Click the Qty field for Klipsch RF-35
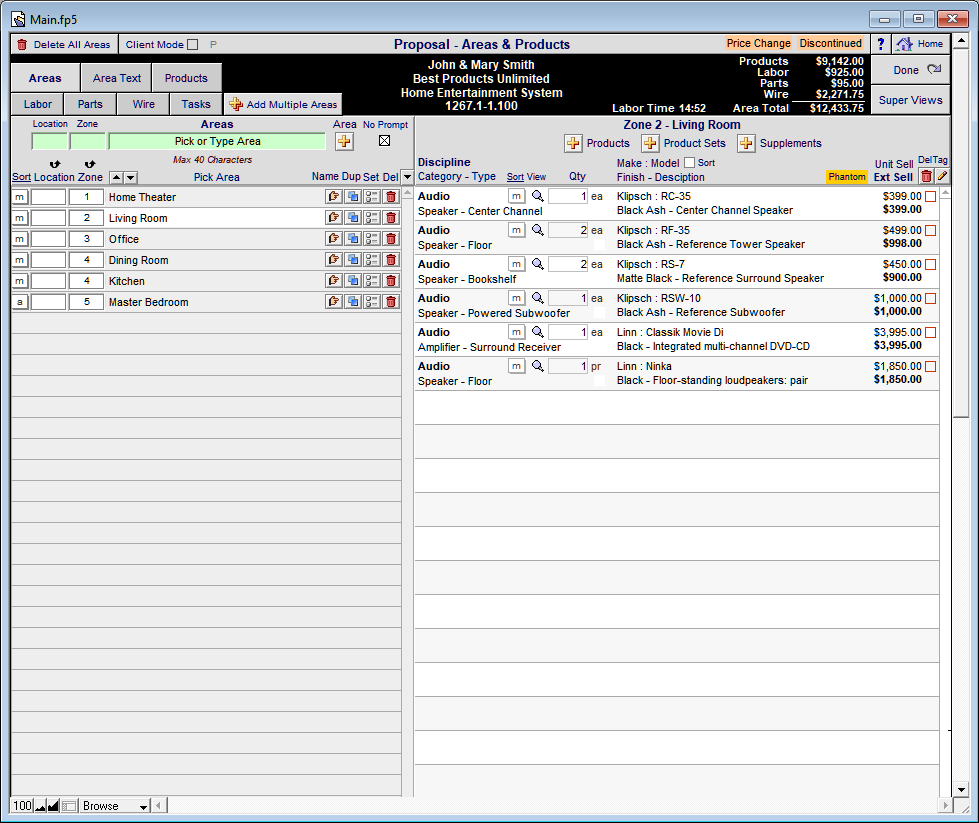 coord(568,230)
